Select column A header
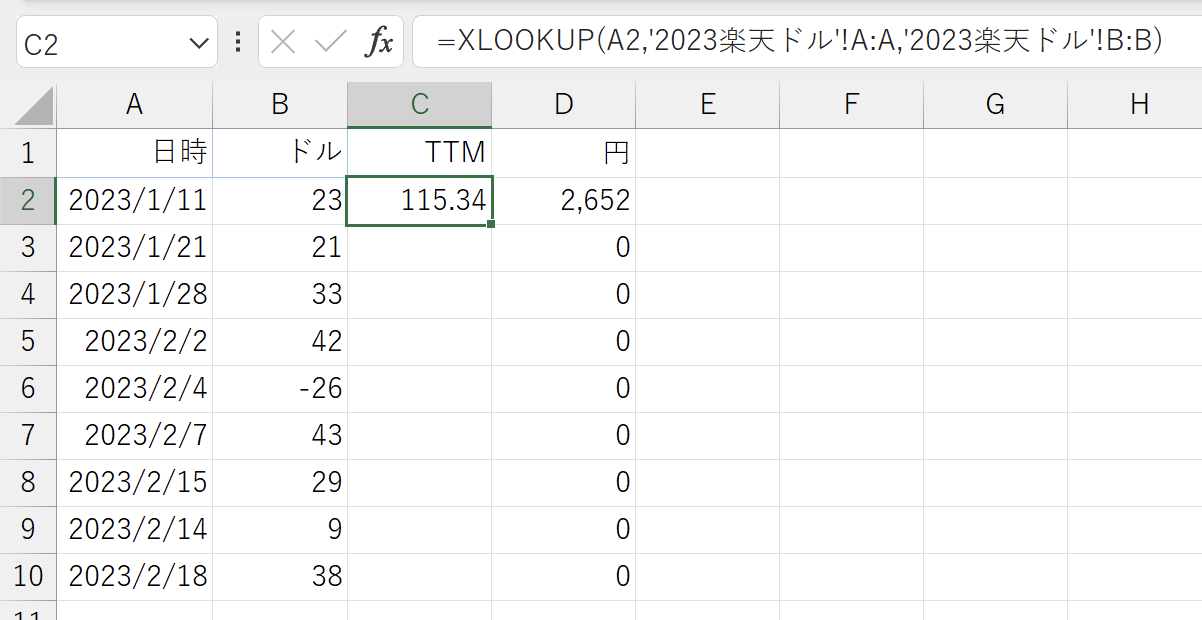 (x=134, y=104)
